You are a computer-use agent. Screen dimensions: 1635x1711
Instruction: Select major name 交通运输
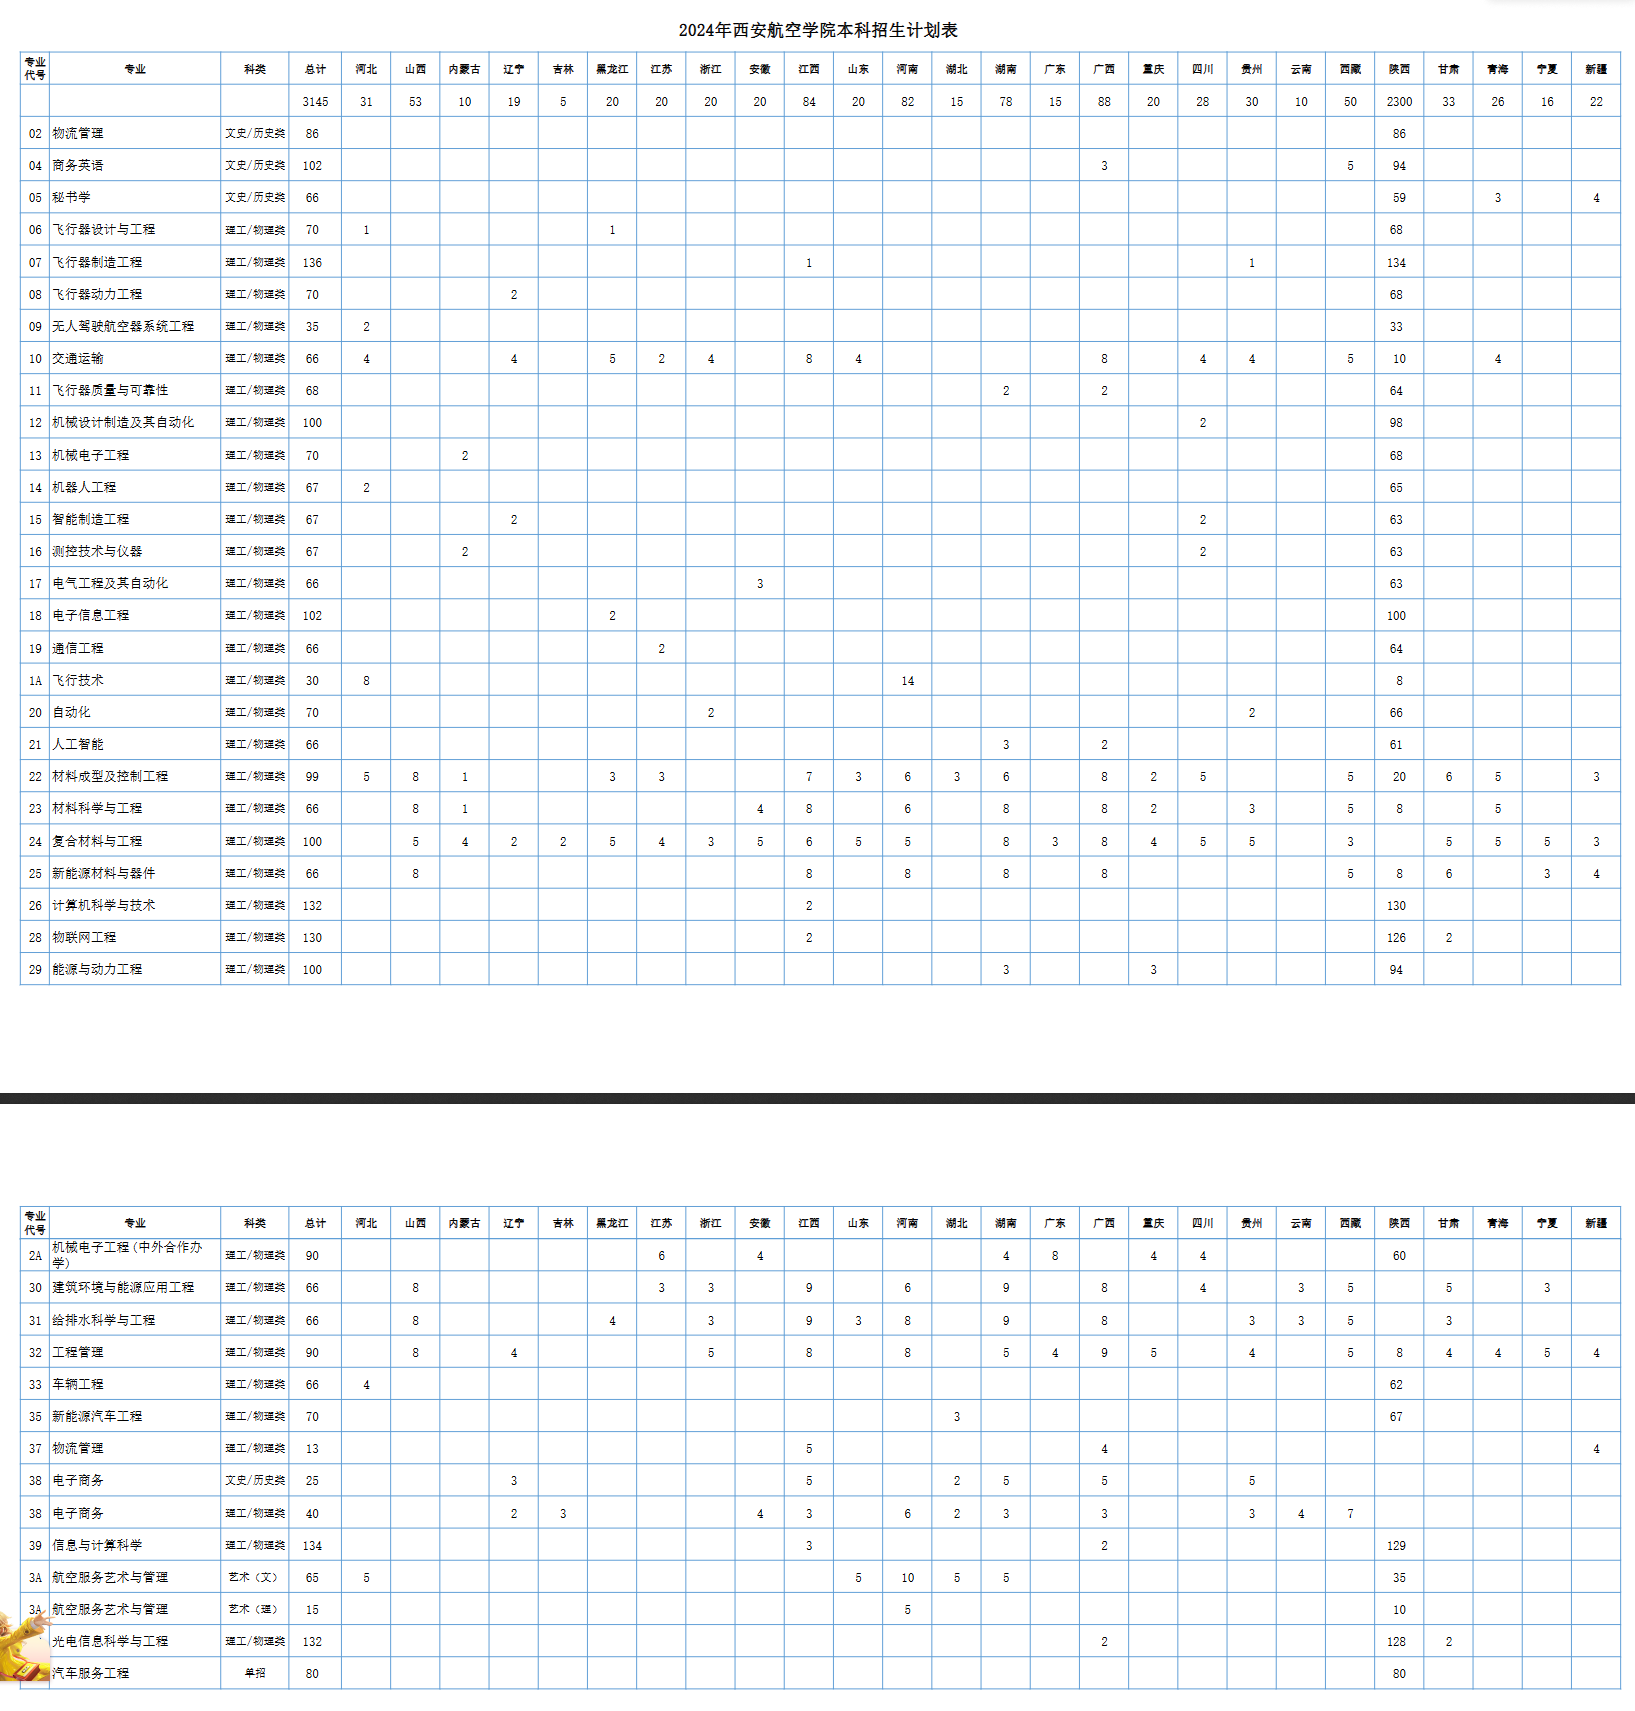[x=78, y=359]
